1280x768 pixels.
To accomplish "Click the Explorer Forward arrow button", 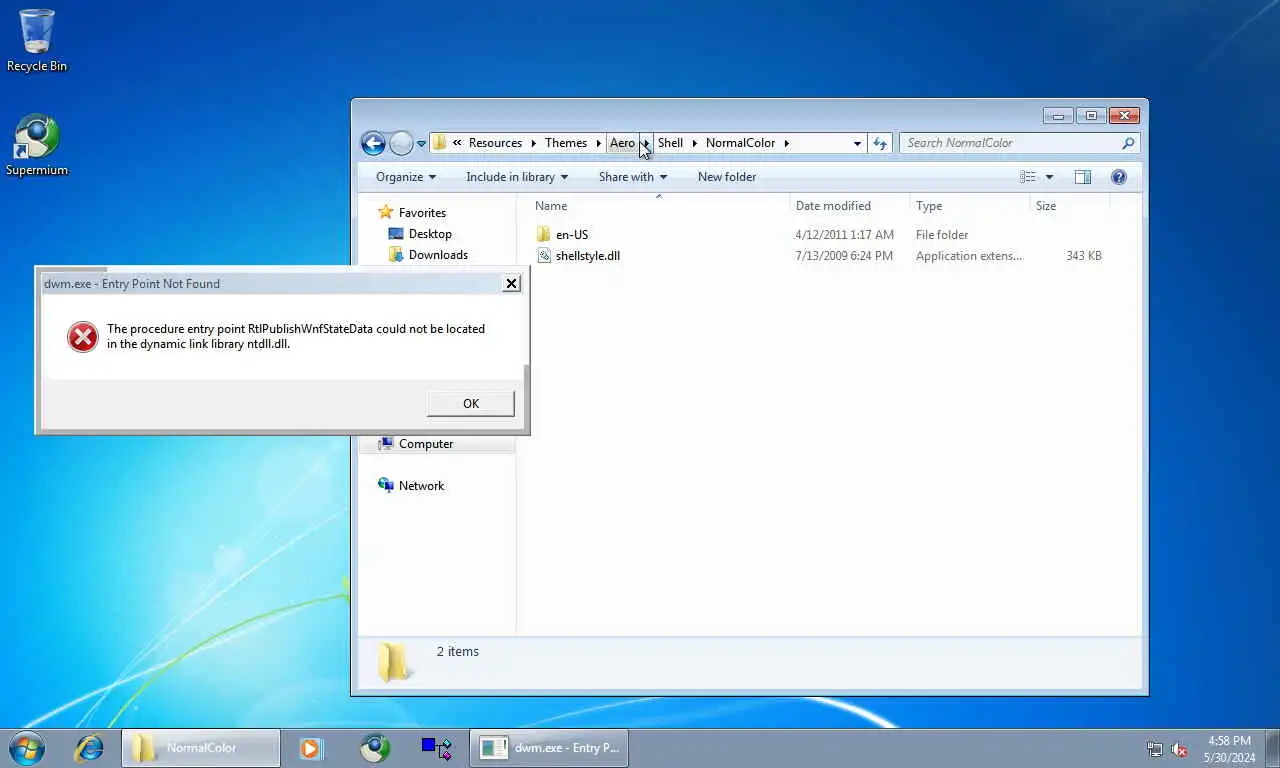I will (x=401, y=143).
